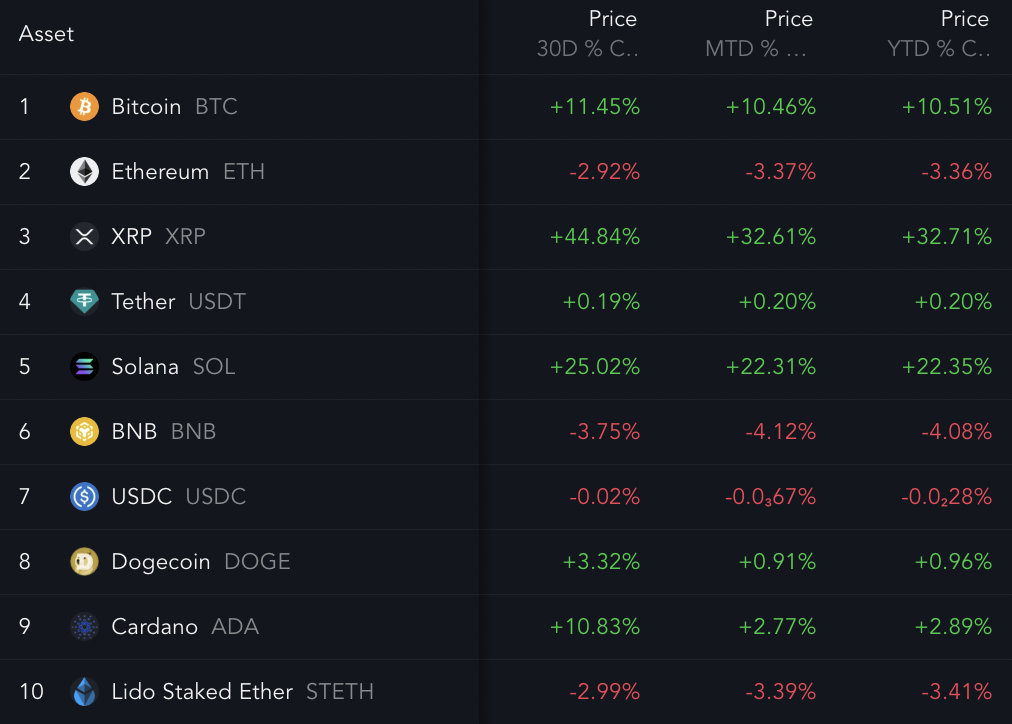
Task: Click the Bitcoin coin icon
Action: (x=84, y=107)
